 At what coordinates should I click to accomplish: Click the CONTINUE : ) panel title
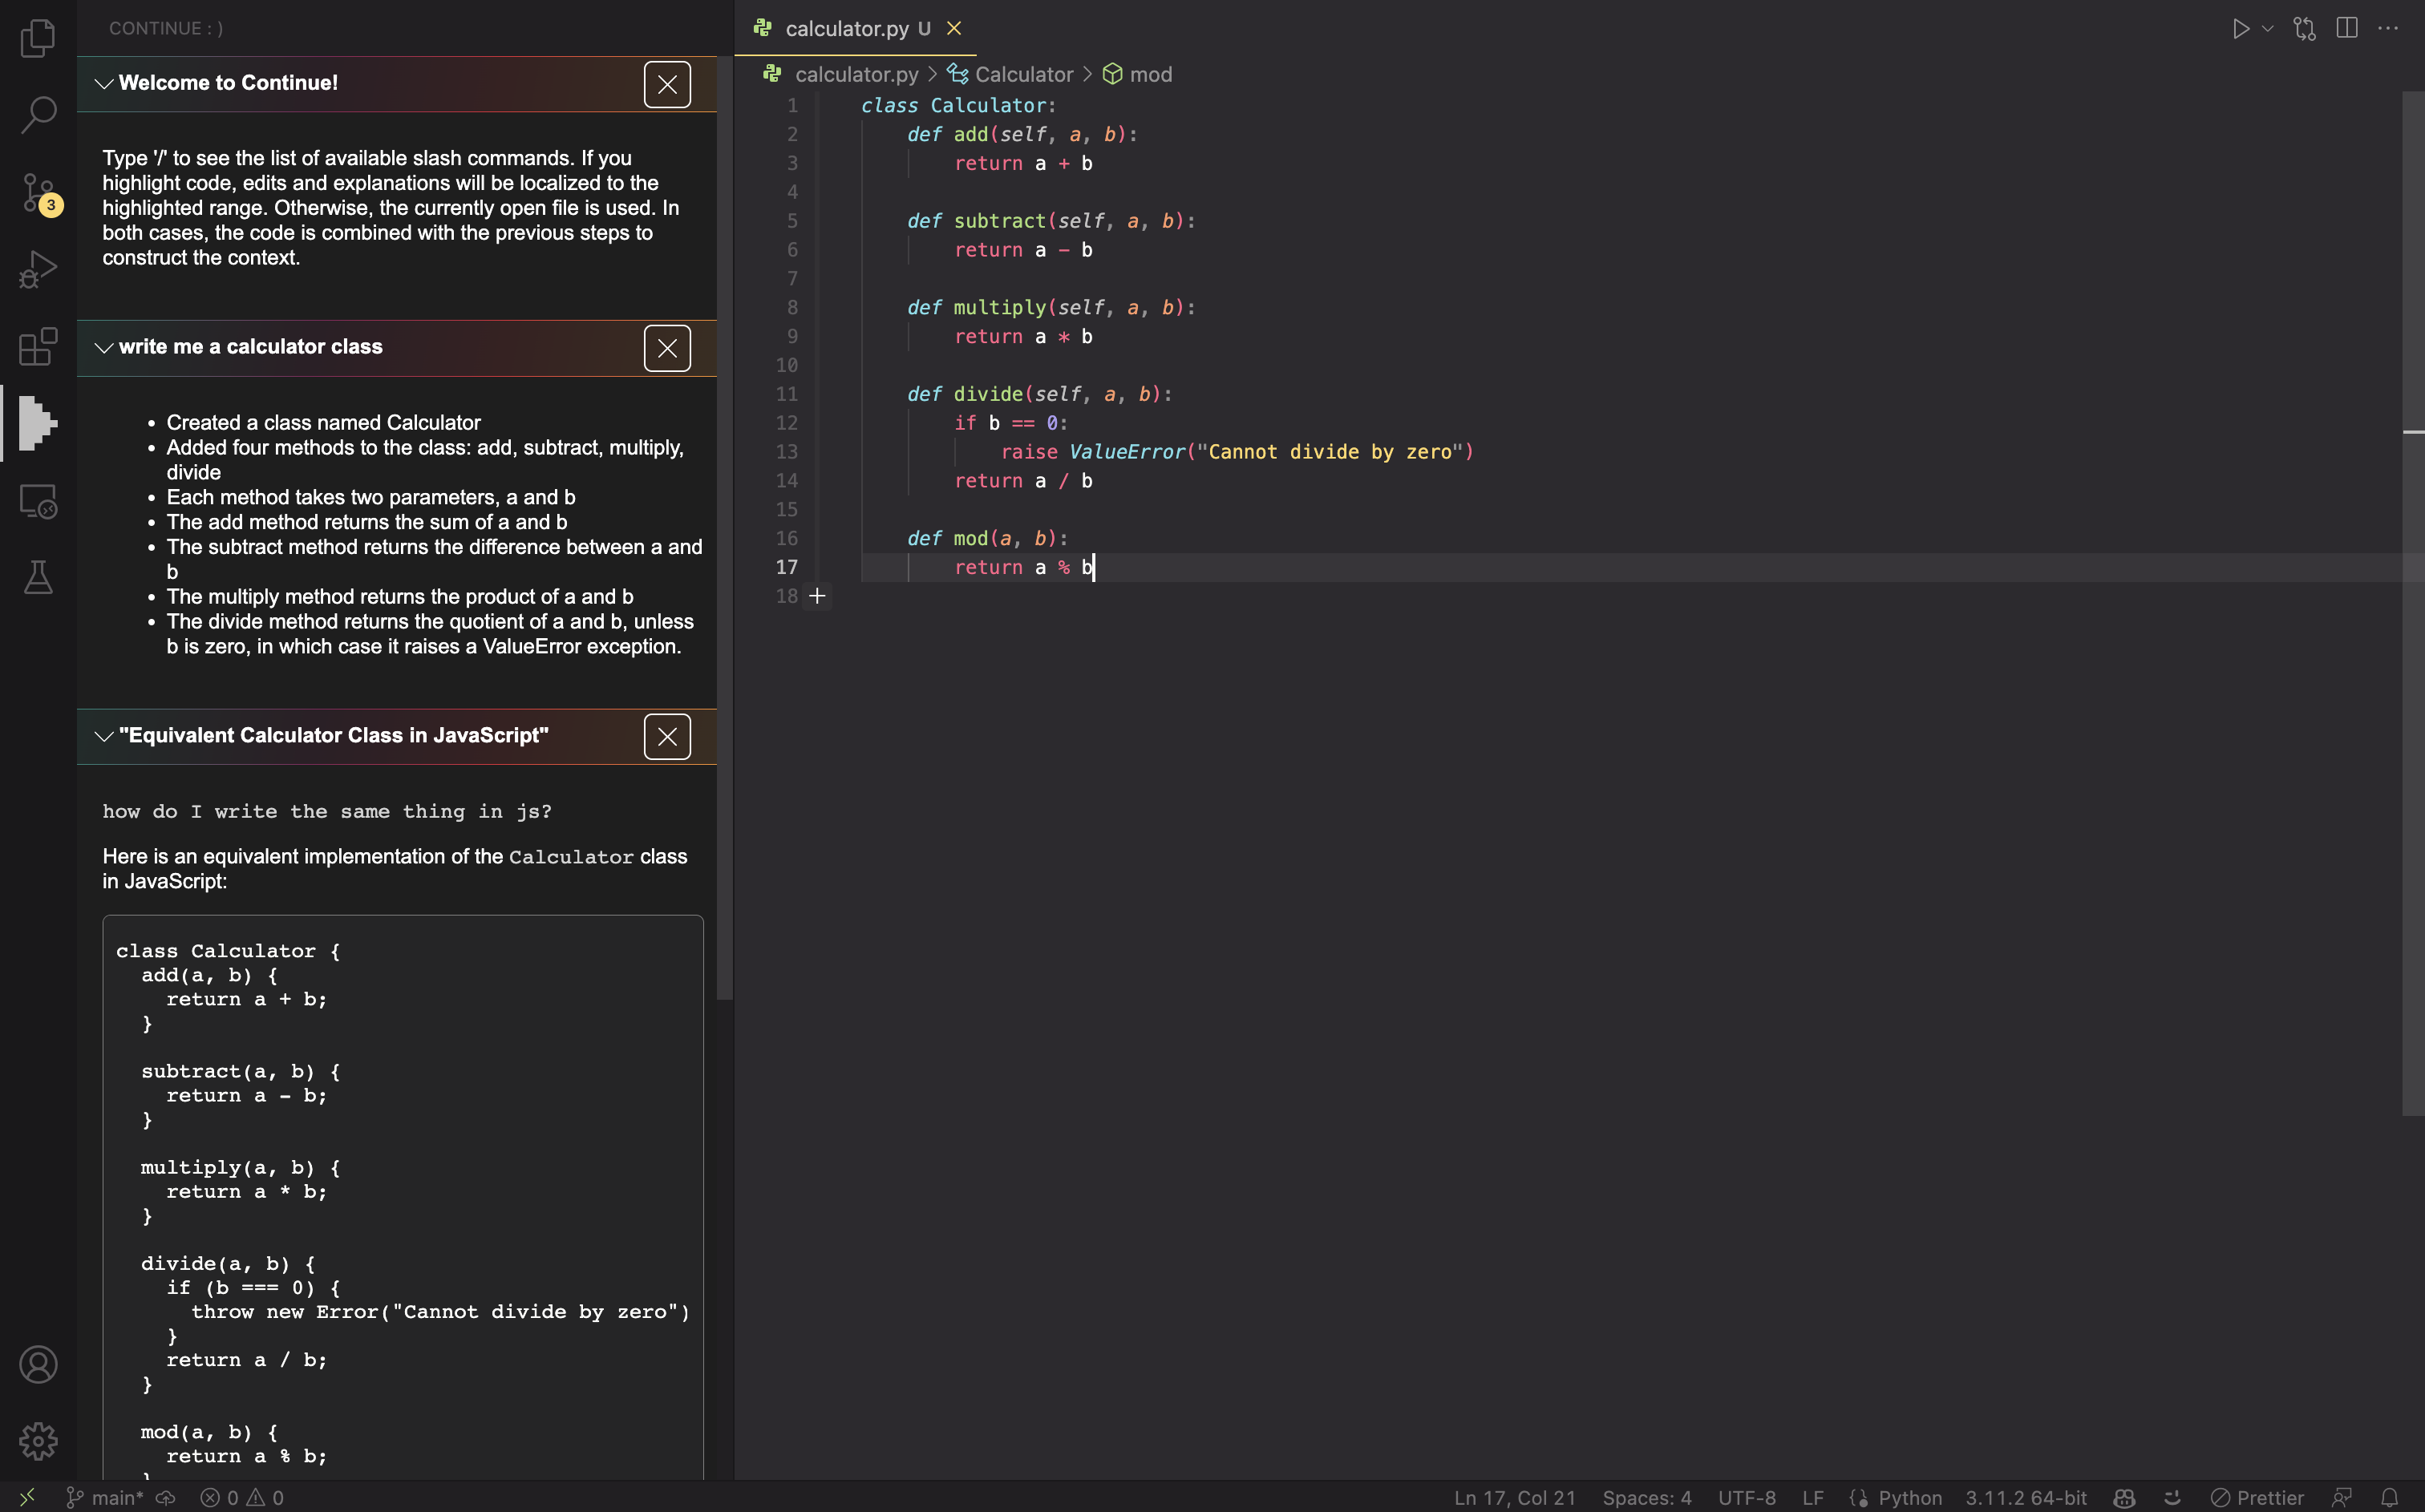tap(166, 28)
